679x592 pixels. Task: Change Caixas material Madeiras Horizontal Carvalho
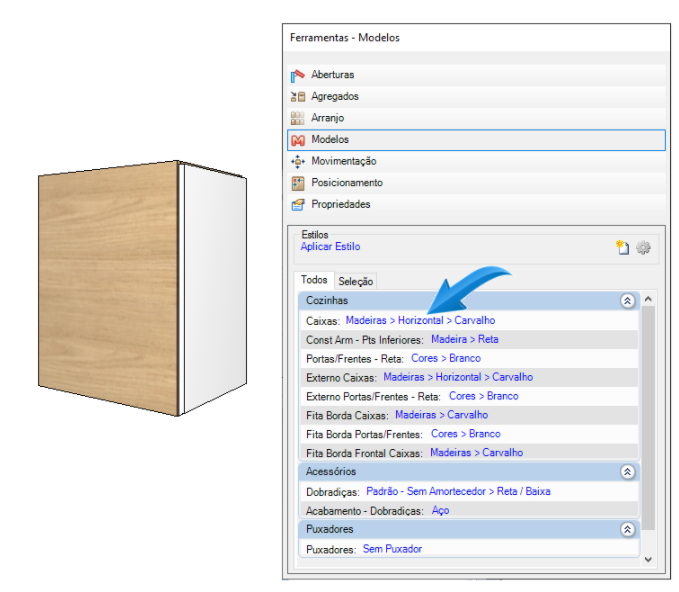(420, 321)
